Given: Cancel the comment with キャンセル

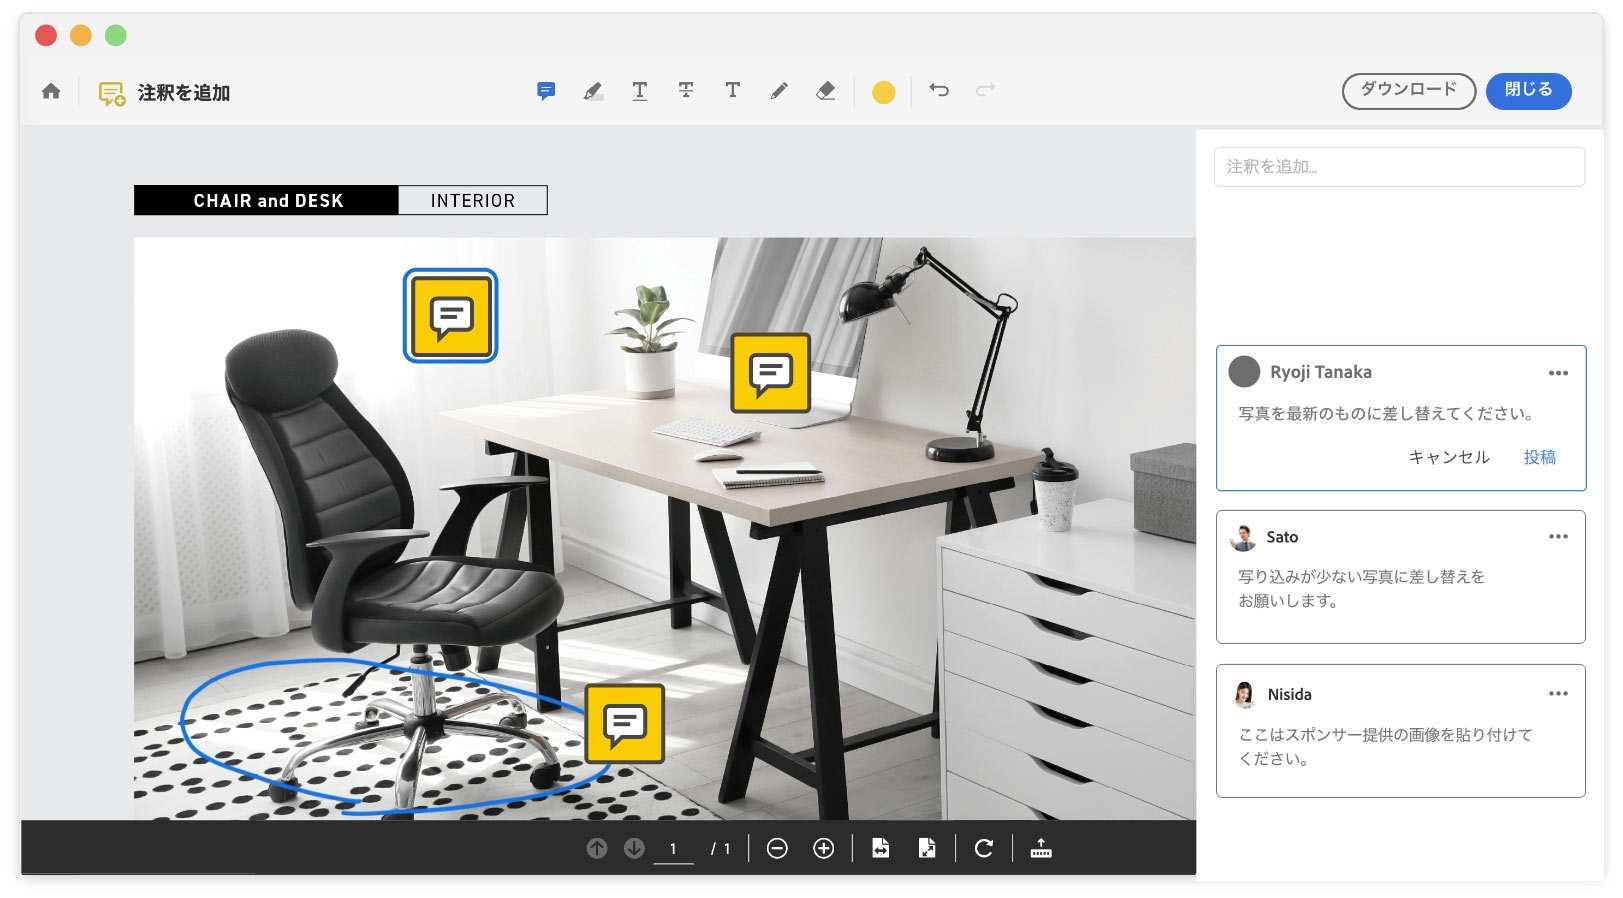Looking at the screenshot, I should 1449,457.
